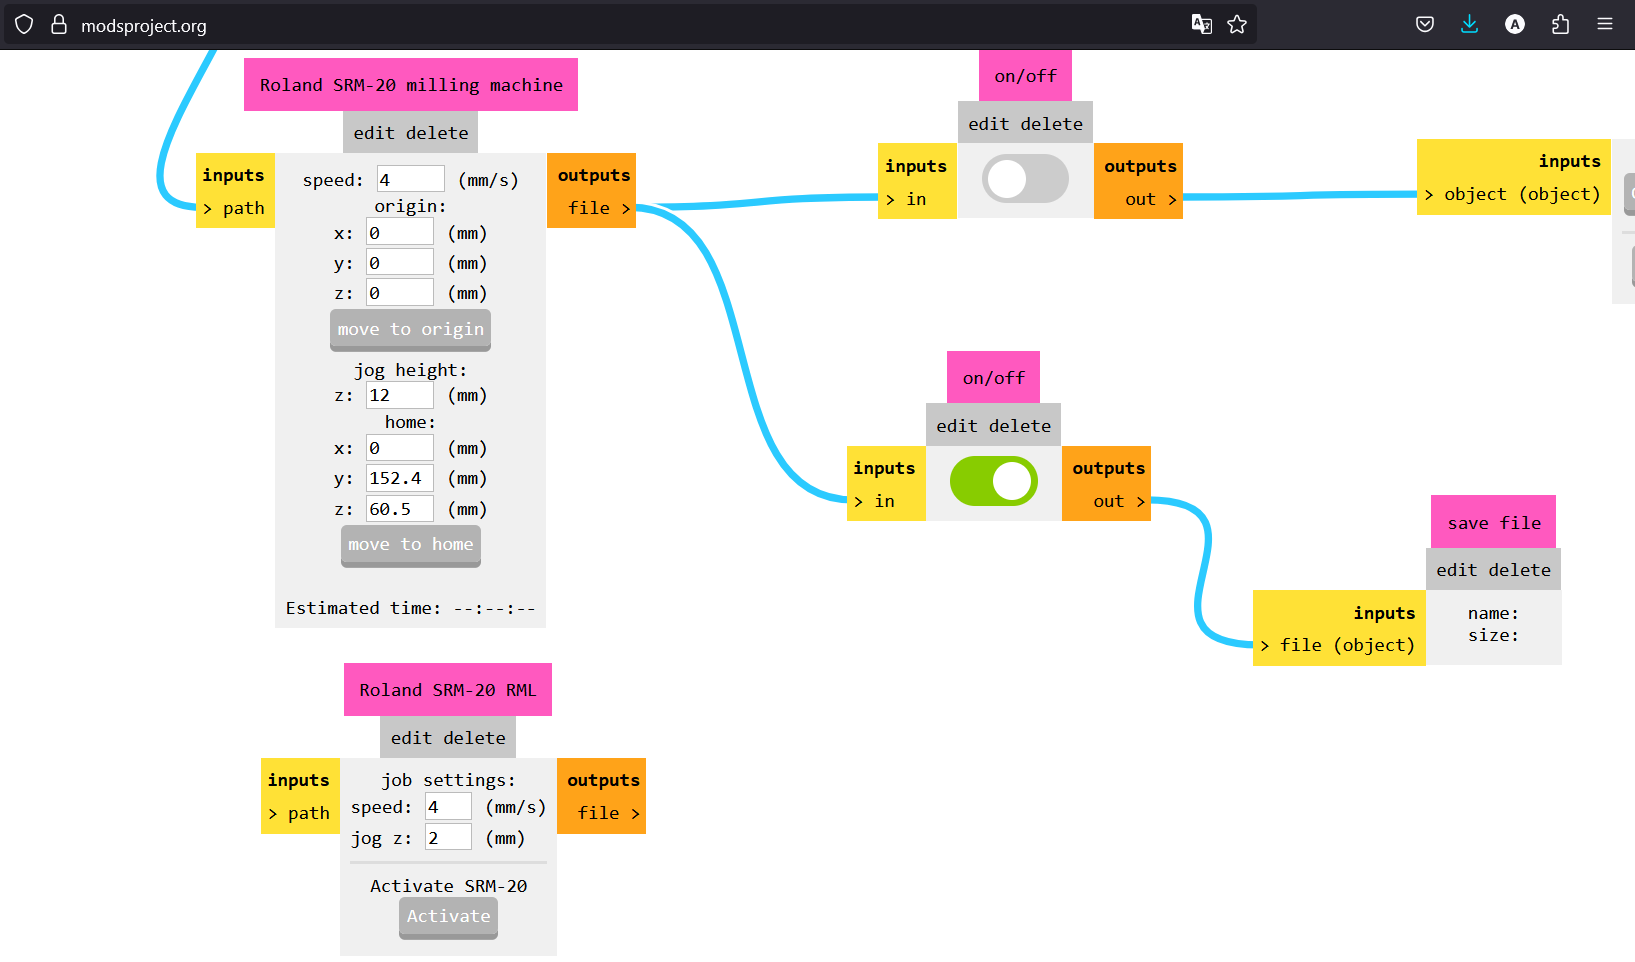Click the translate page icon in address bar

point(1202,24)
